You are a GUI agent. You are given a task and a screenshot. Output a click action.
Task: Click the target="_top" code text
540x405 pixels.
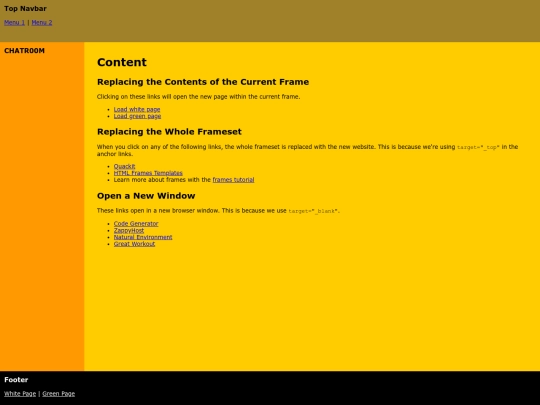pyautogui.click(x=478, y=147)
